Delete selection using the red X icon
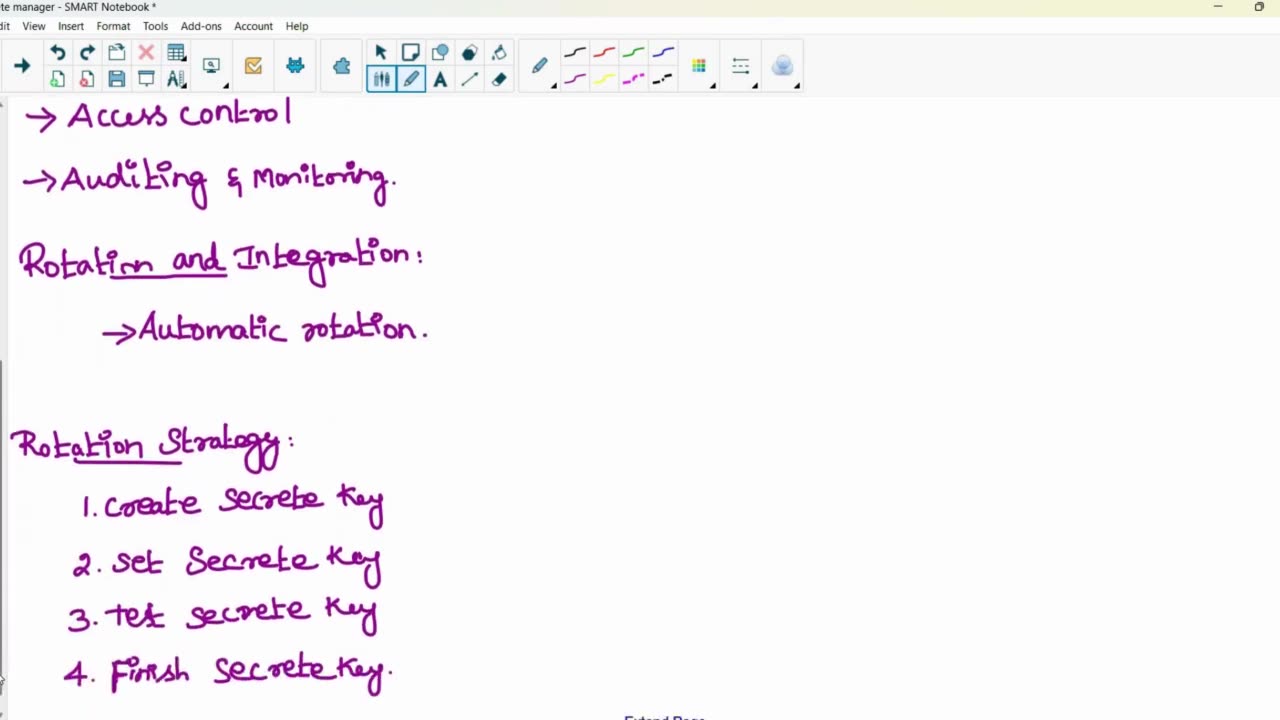Image resolution: width=1280 pixels, height=720 pixels. tap(146, 53)
